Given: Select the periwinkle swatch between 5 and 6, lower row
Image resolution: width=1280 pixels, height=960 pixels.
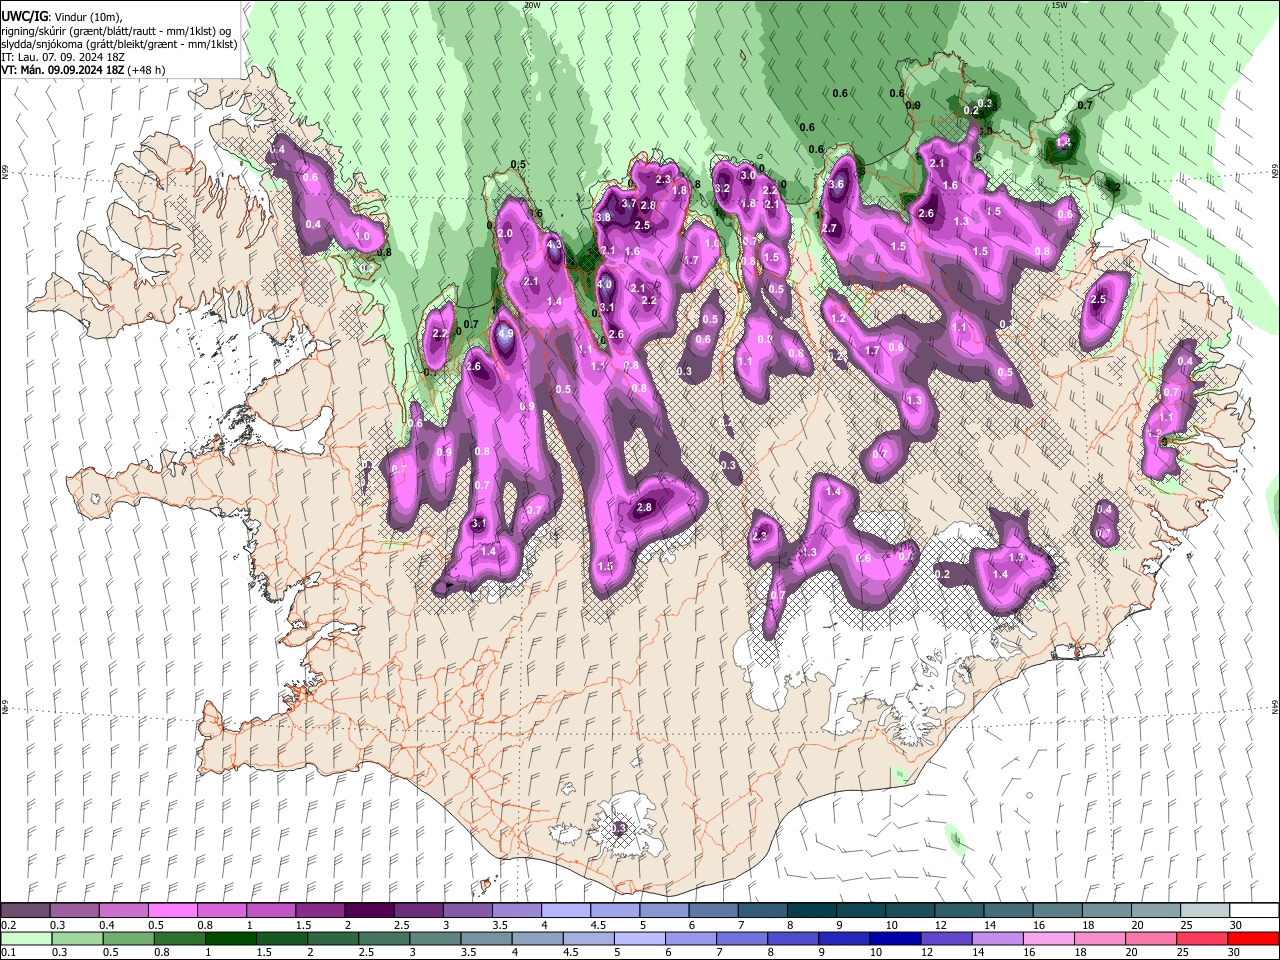Looking at the screenshot, I should point(640,938).
